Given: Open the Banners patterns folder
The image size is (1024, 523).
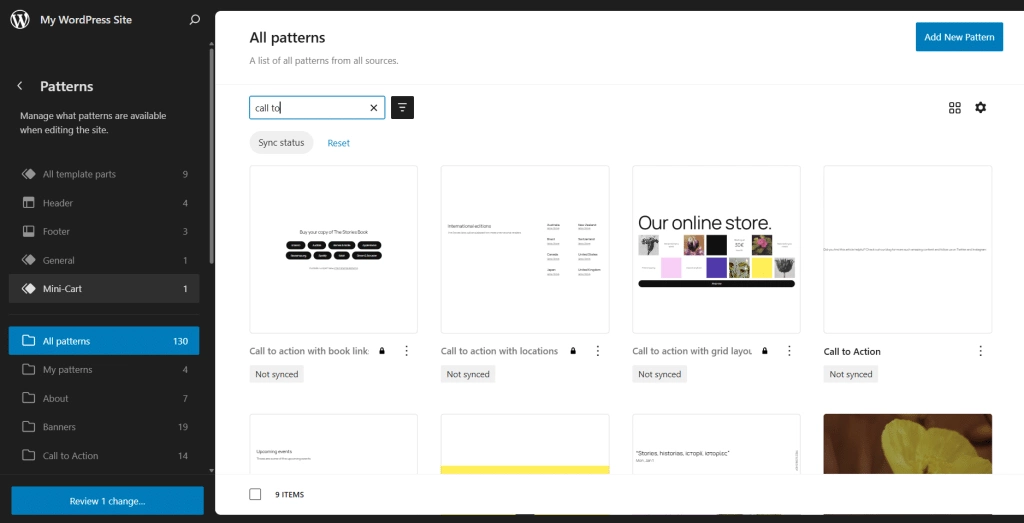Looking at the screenshot, I should (61, 427).
